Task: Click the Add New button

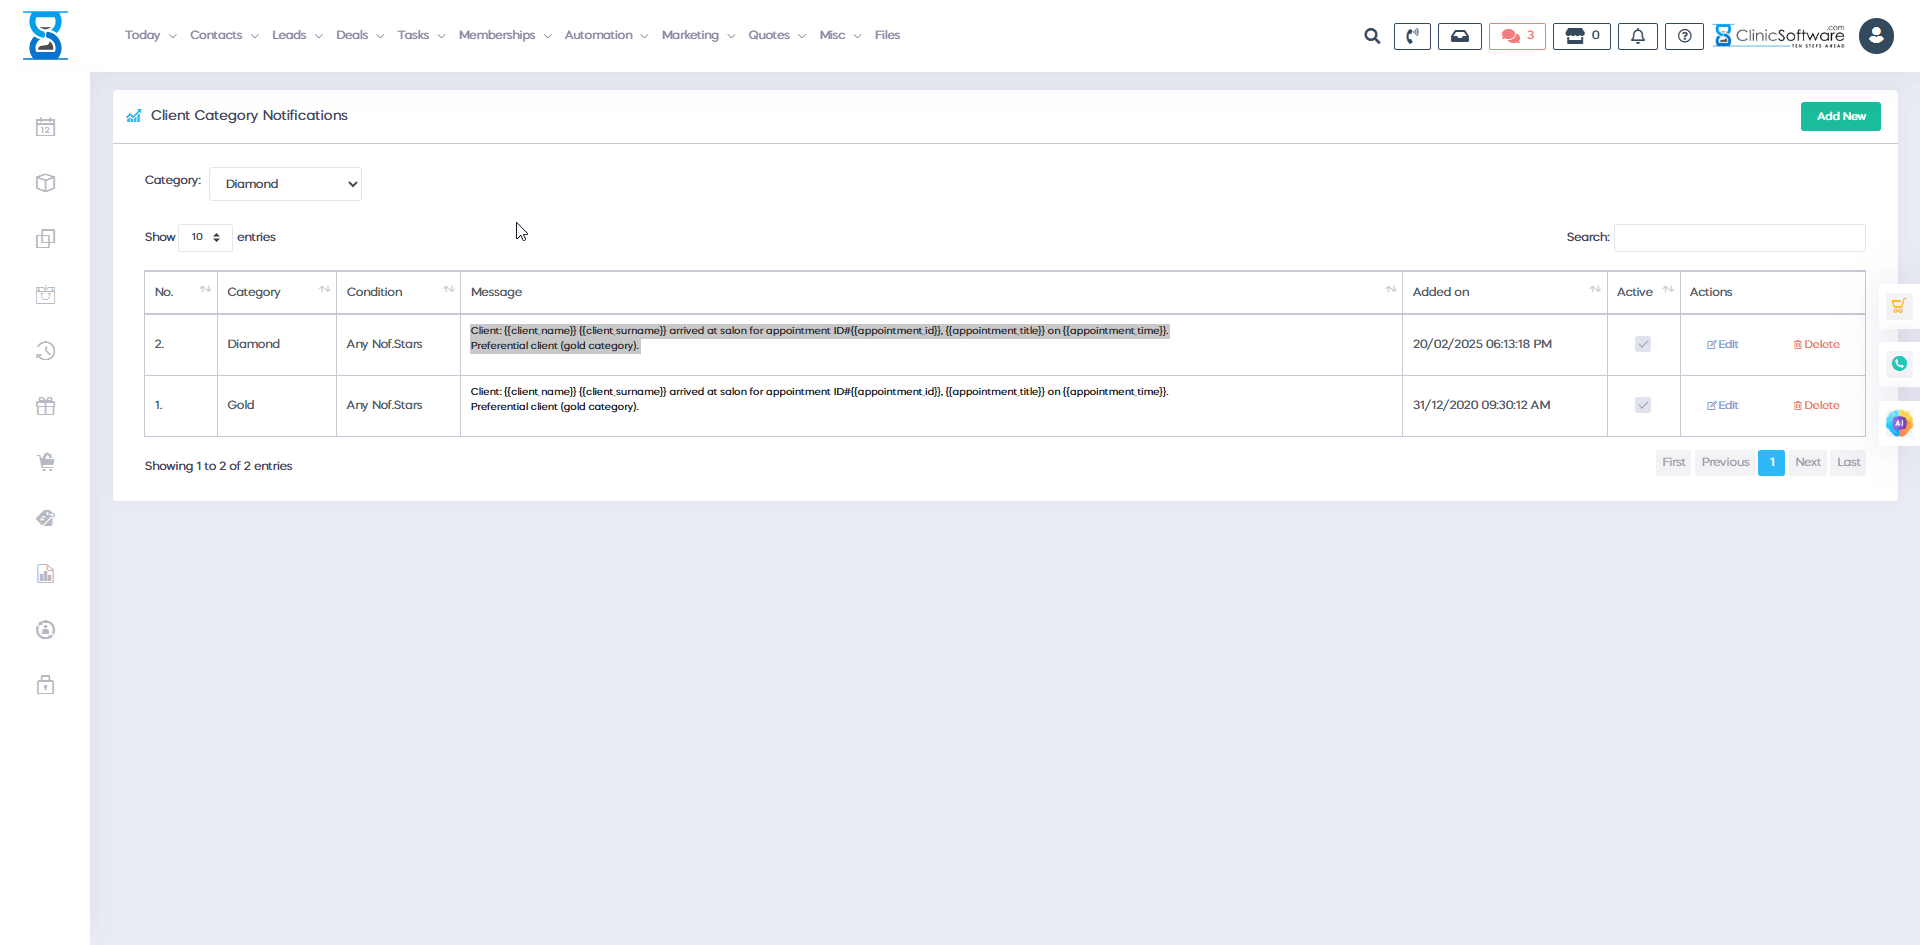Action: coord(1841,116)
